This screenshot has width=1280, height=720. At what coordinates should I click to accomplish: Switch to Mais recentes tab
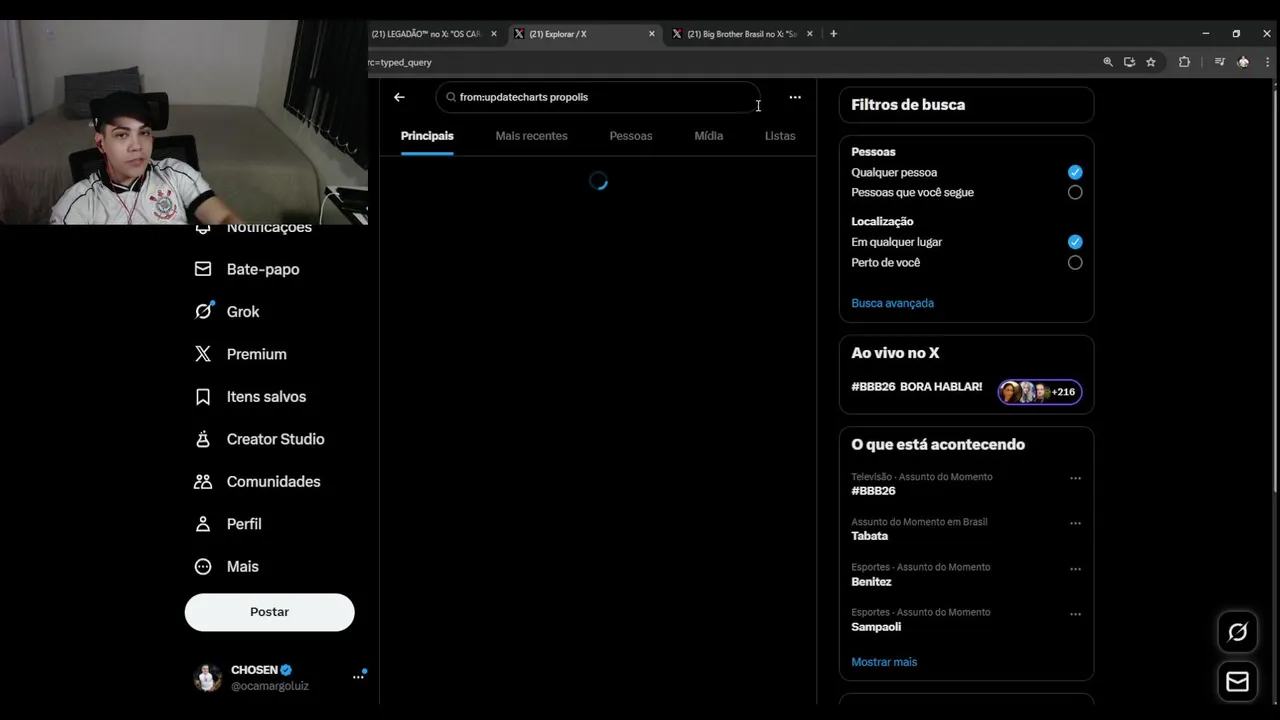tap(531, 136)
